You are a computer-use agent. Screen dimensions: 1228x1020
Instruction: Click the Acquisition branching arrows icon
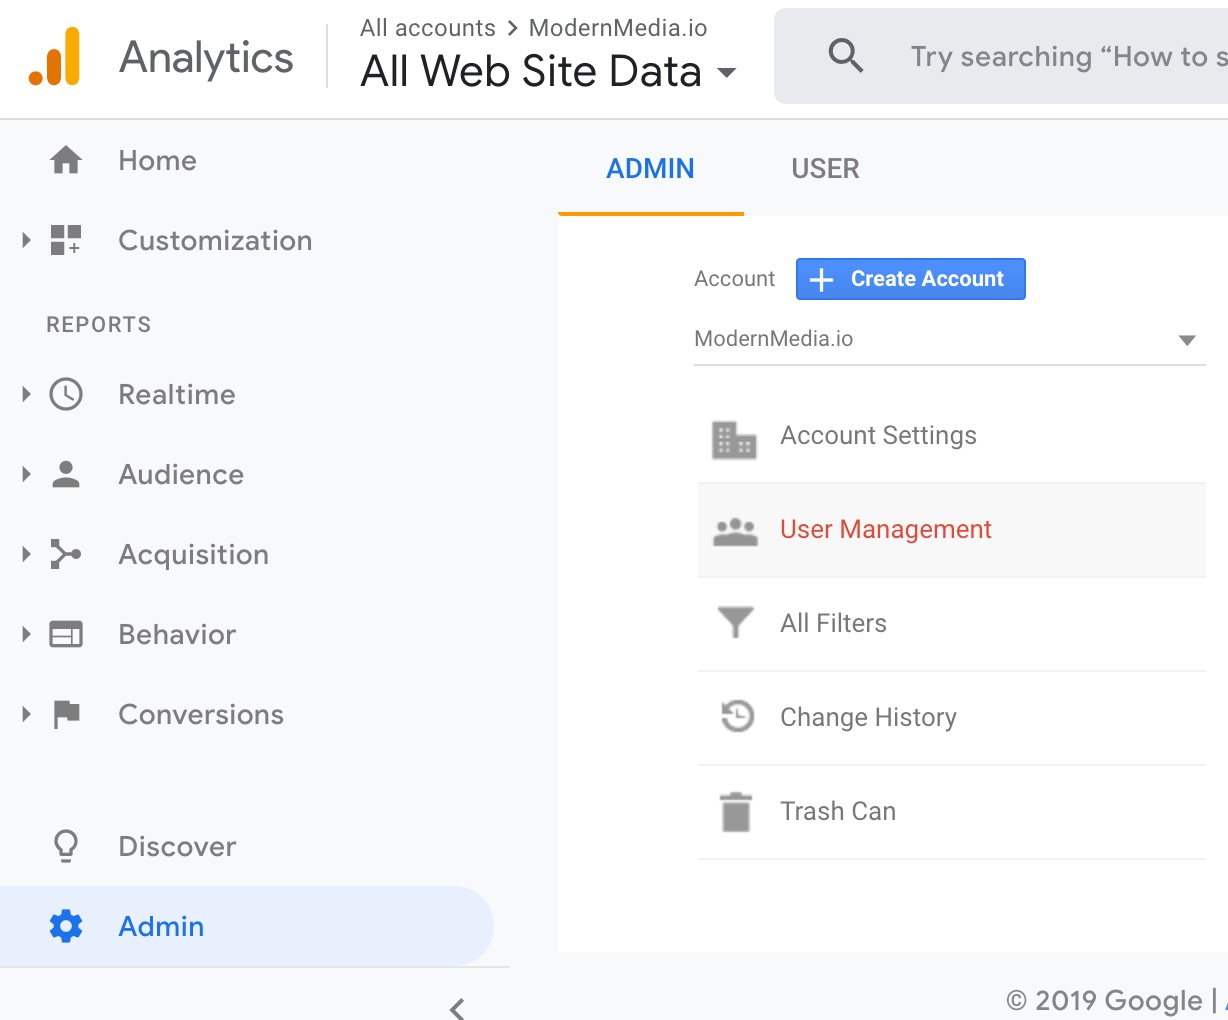point(66,554)
